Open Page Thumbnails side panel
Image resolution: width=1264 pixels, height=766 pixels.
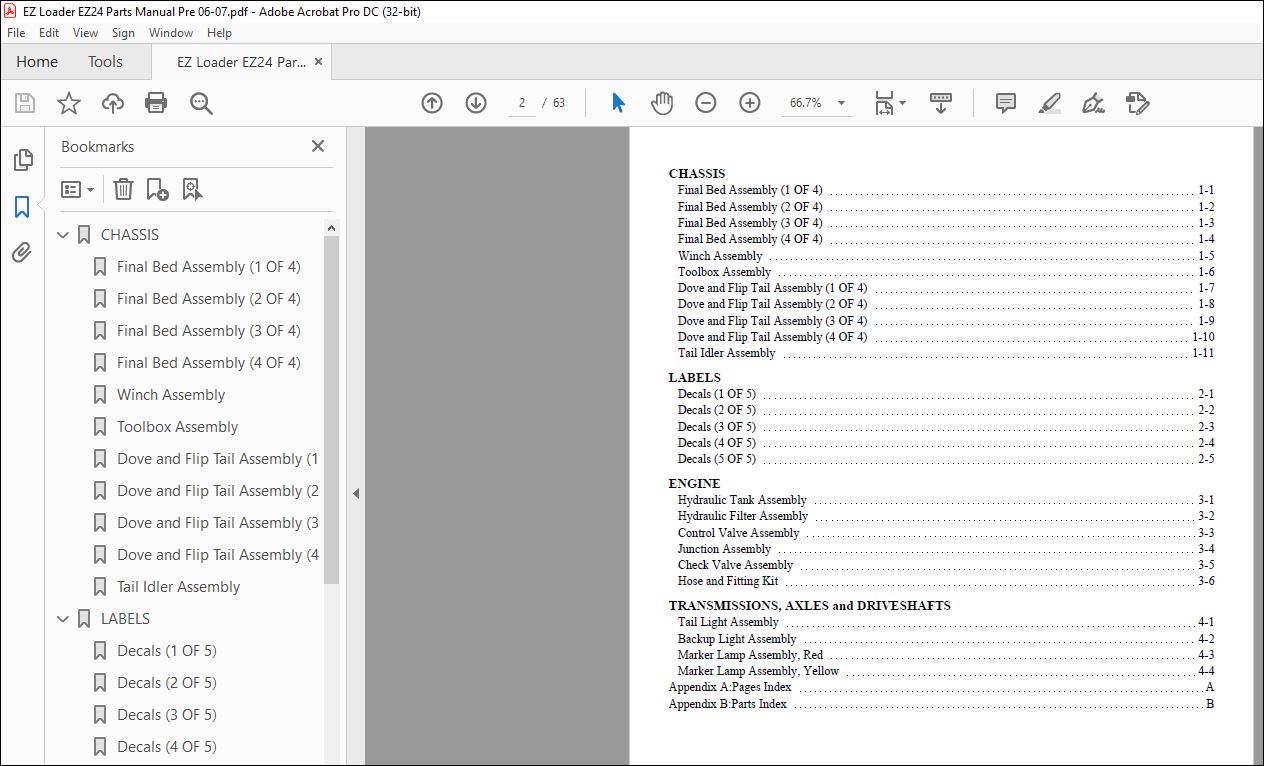(x=22, y=160)
